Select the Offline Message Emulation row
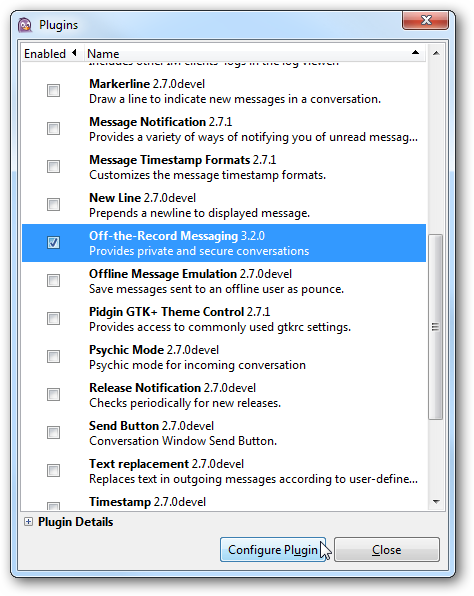Screen dimensions: 474x596 click(224, 281)
